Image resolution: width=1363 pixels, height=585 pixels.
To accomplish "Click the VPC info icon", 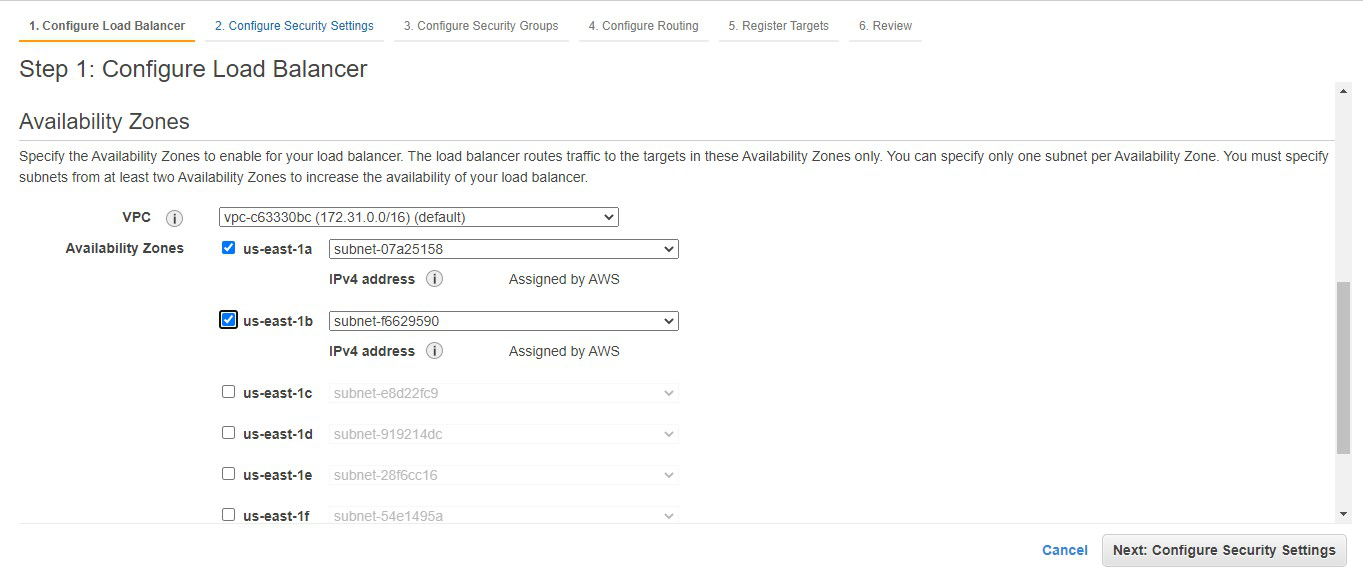I will (174, 218).
